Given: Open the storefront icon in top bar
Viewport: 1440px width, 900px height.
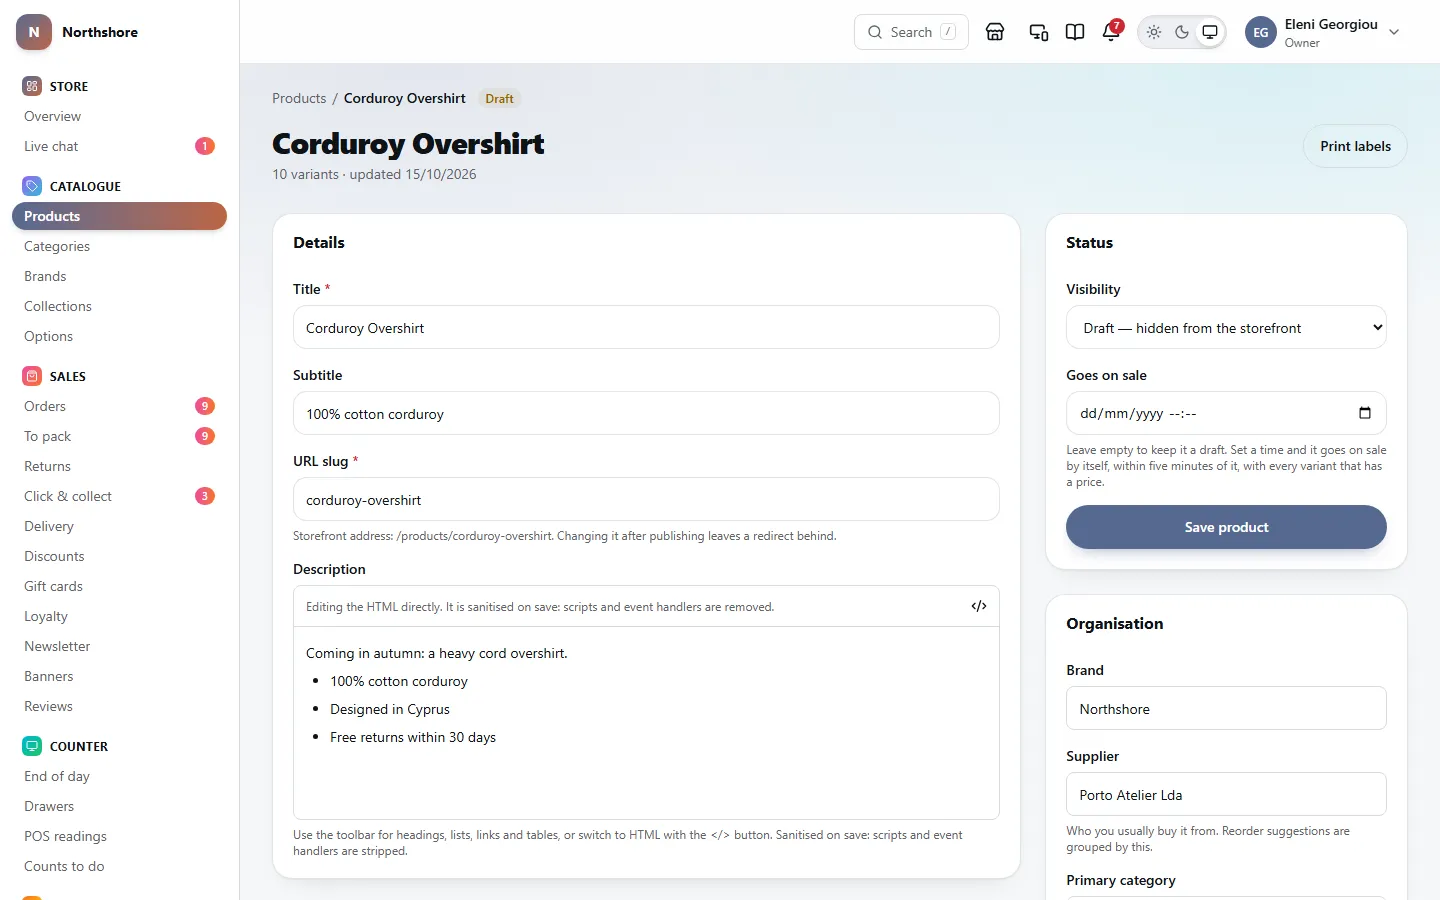Looking at the screenshot, I should 995,32.
